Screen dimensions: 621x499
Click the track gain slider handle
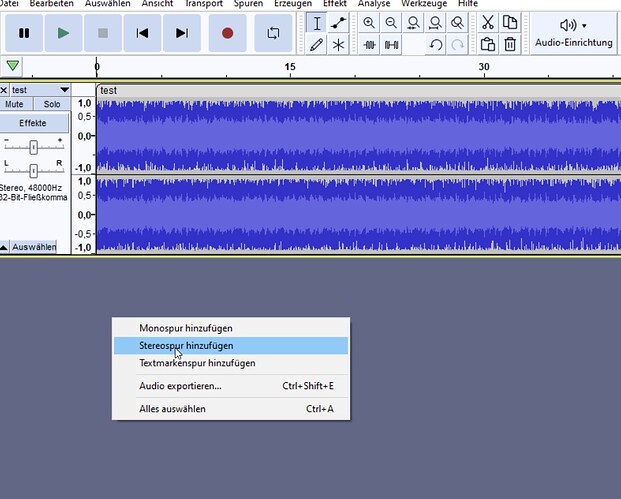point(34,147)
